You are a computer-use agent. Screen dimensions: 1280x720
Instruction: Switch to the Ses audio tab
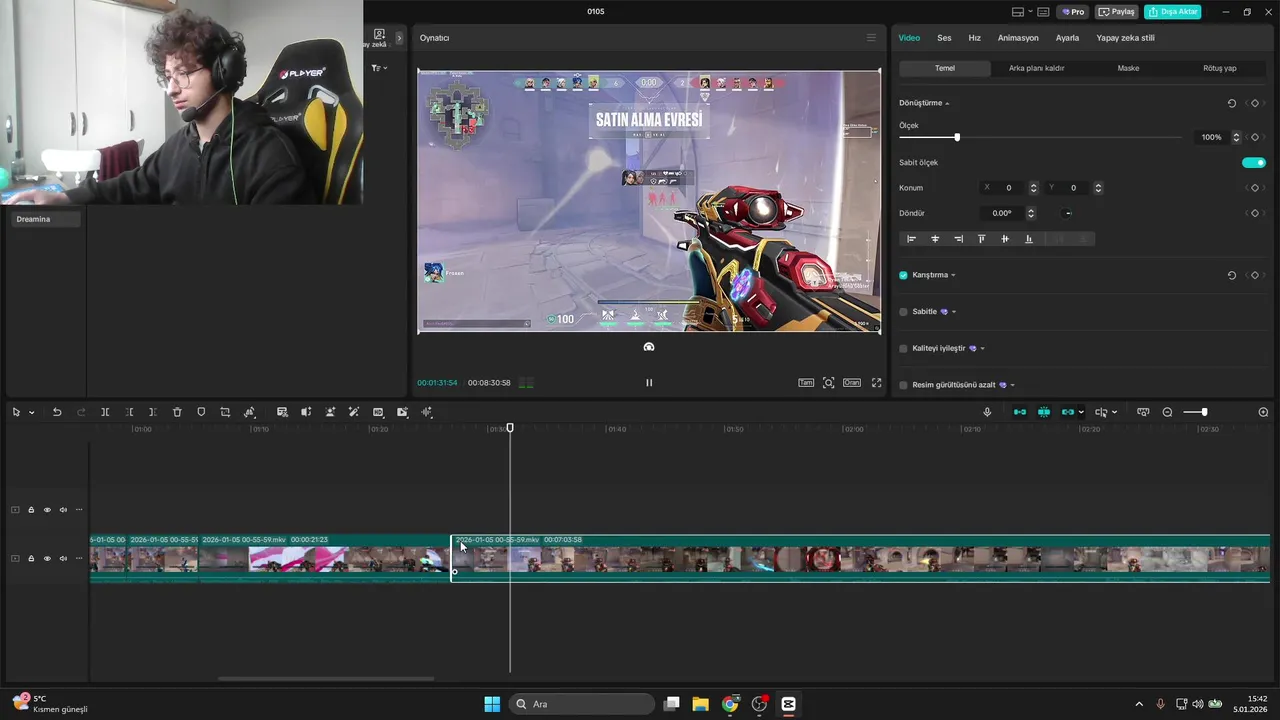[x=944, y=38]
